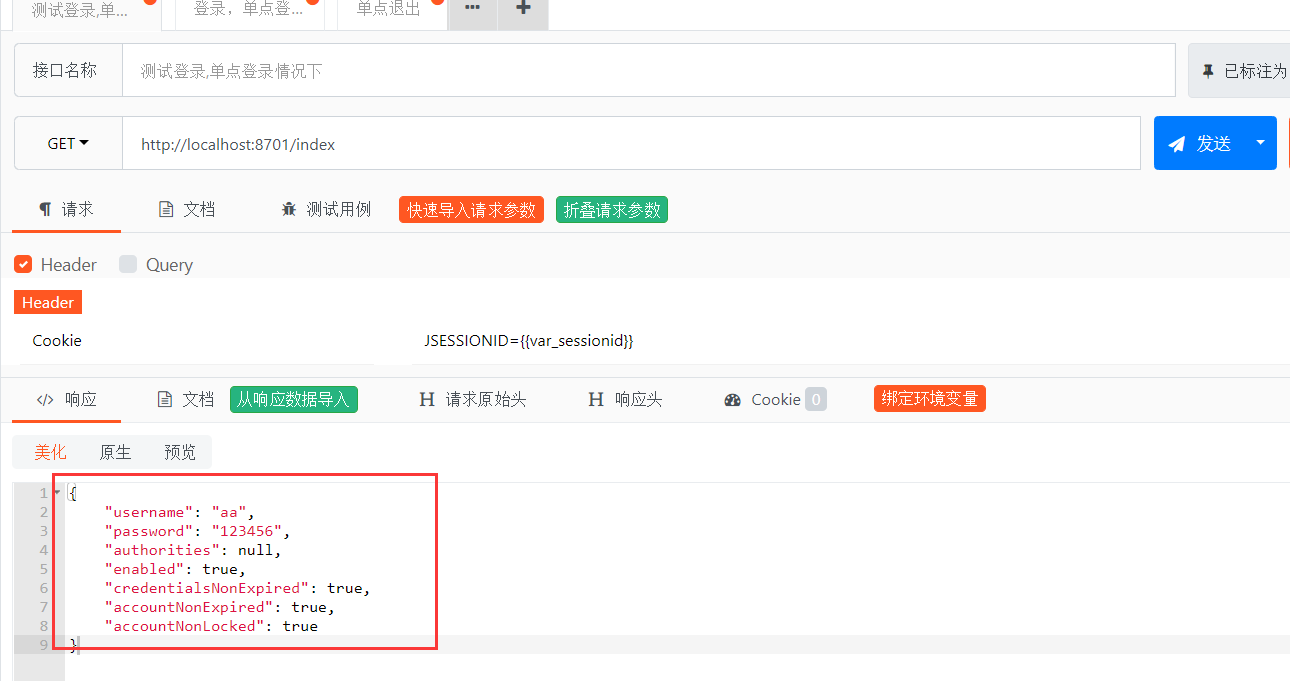Expand the 发送 button dropdown arrow
1290x681 pixels.
(x=1260, y=142)
